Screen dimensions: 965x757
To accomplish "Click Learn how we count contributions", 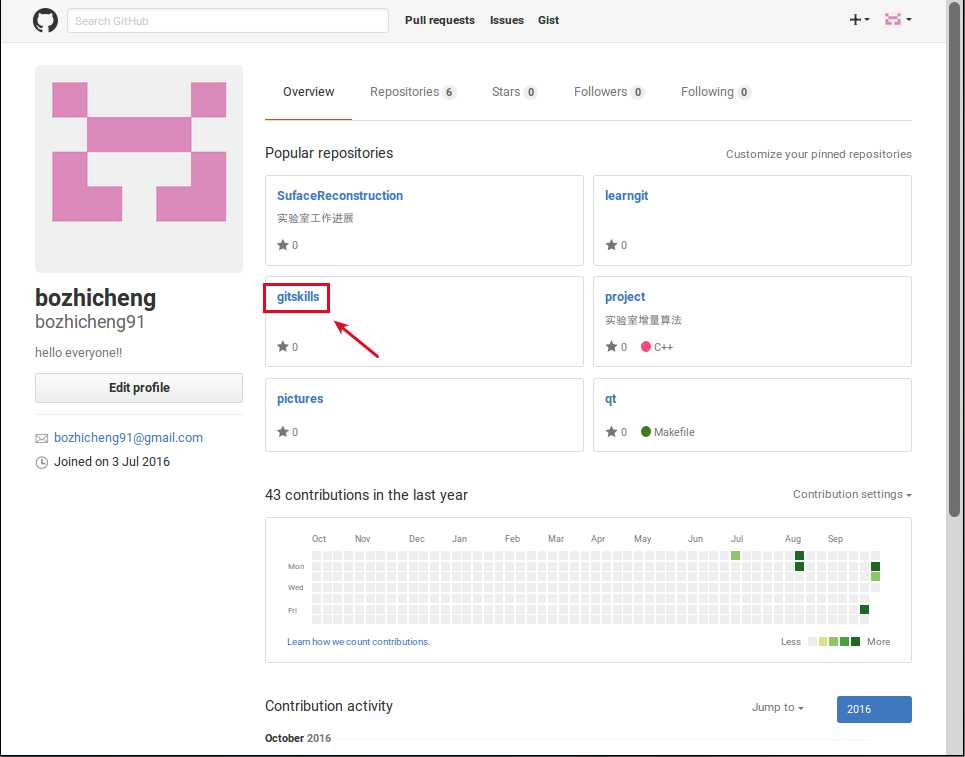I will (x=358, y=641).
